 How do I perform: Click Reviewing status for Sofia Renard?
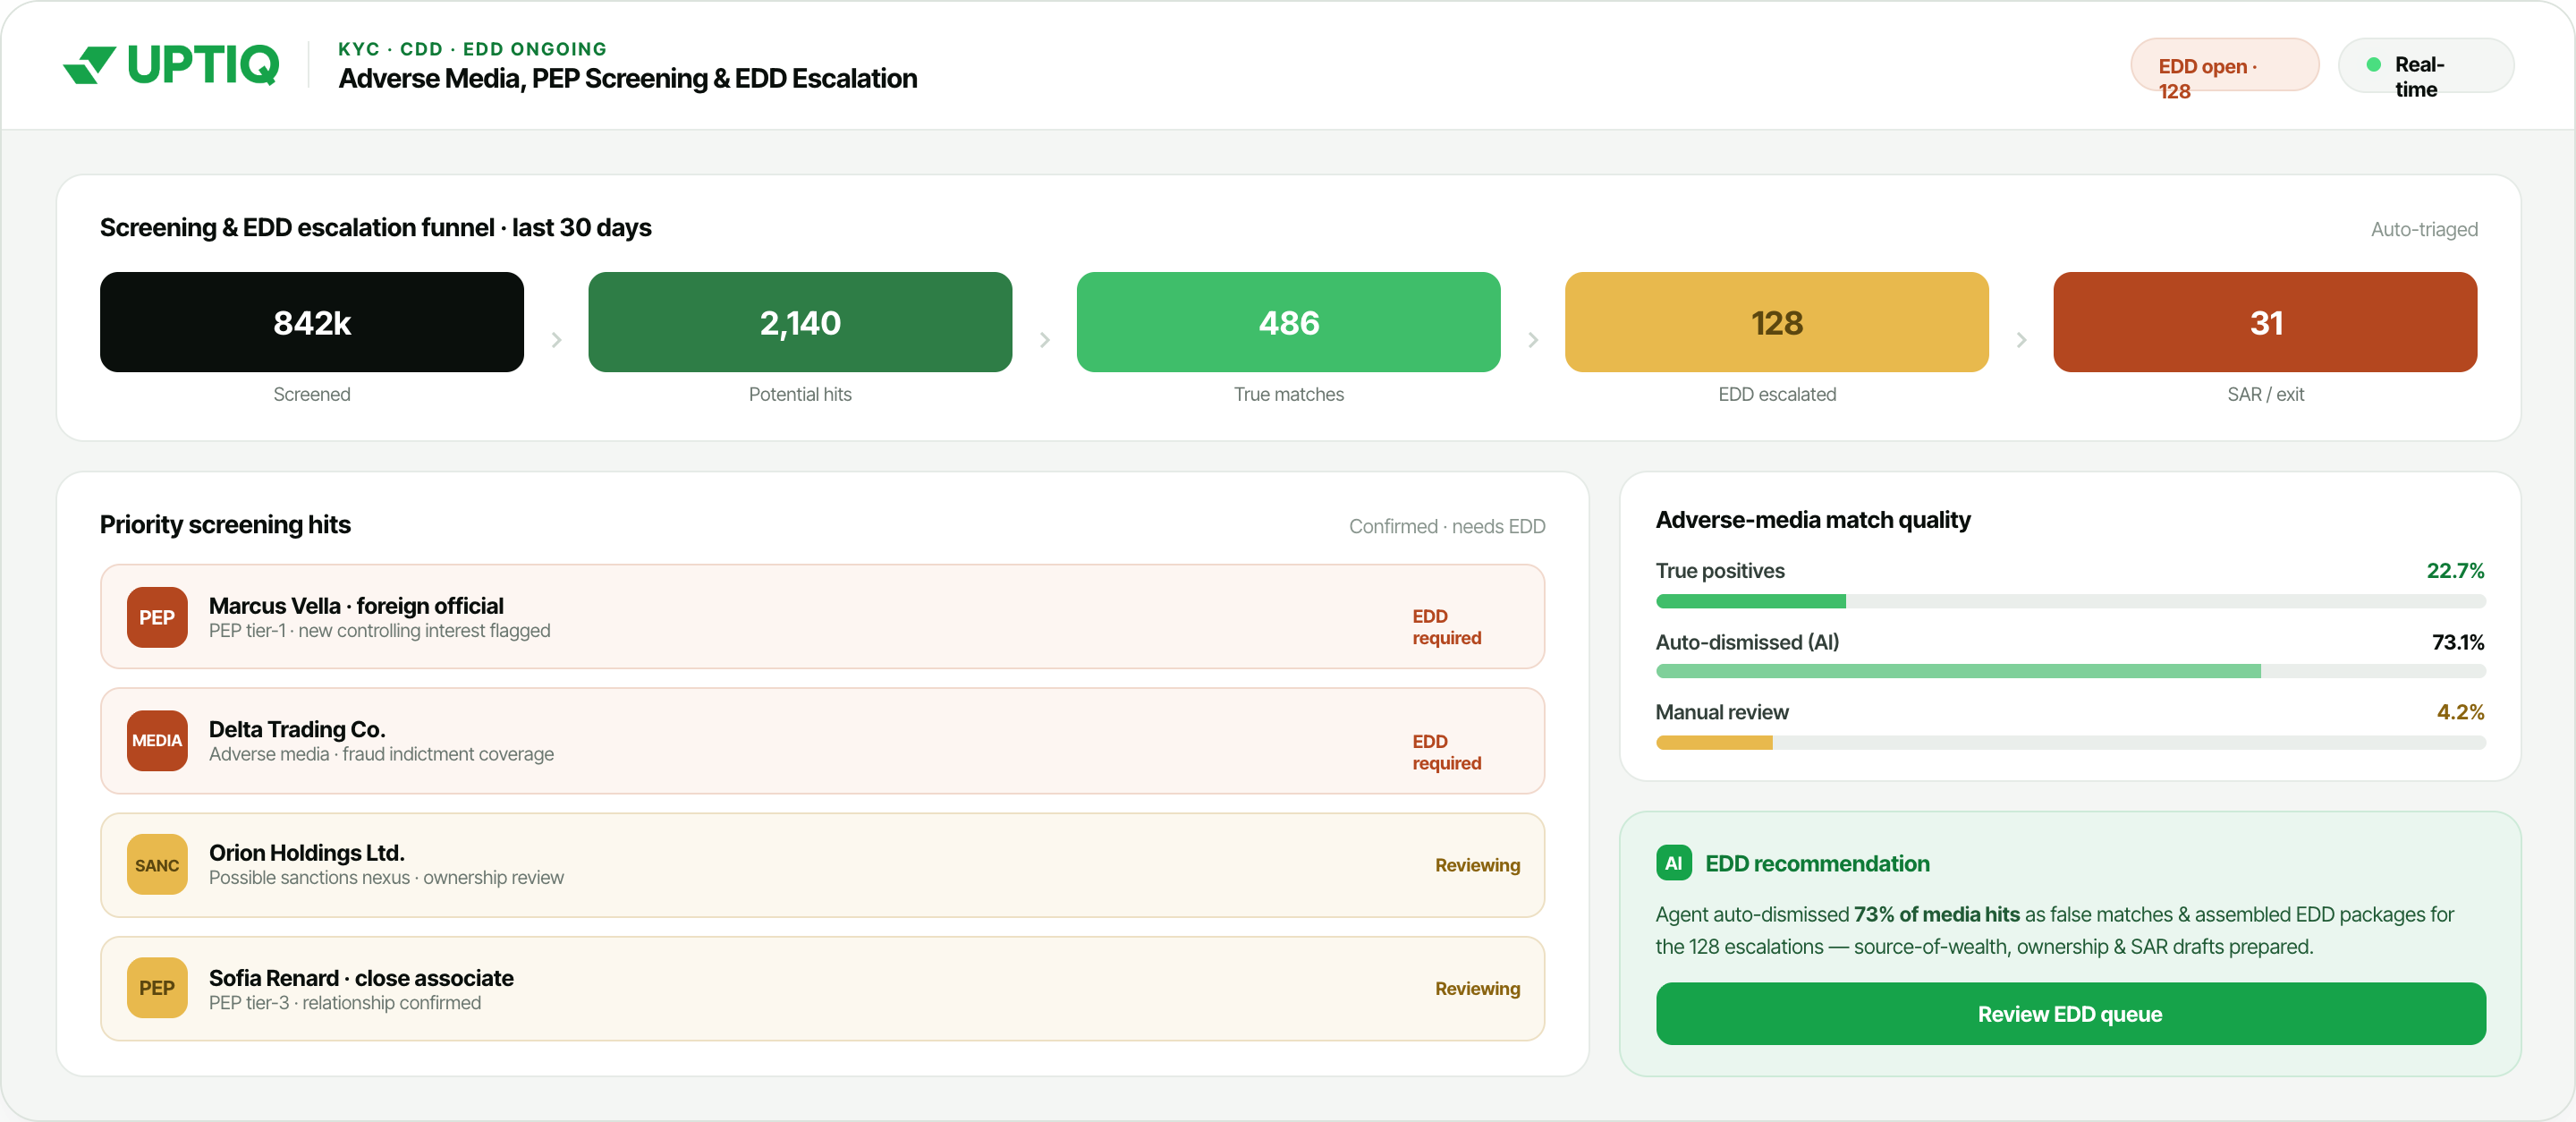pyautogui.click(x=1477, y=988)
